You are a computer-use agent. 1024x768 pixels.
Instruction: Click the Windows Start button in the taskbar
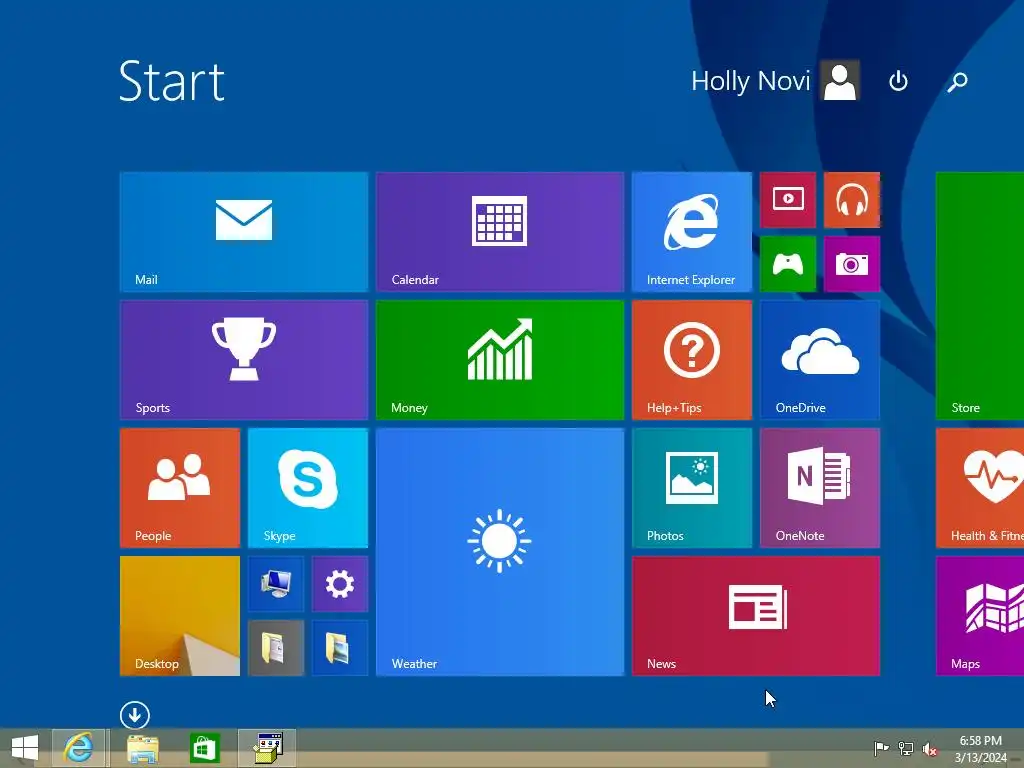(25, 748)
